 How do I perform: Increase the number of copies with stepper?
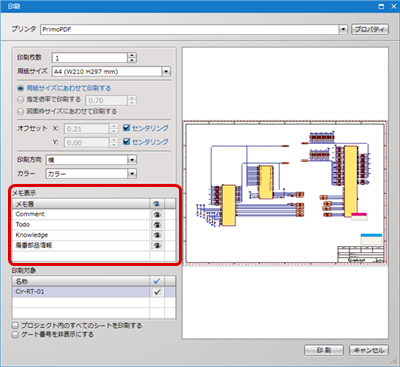click(x=132, y=55)
